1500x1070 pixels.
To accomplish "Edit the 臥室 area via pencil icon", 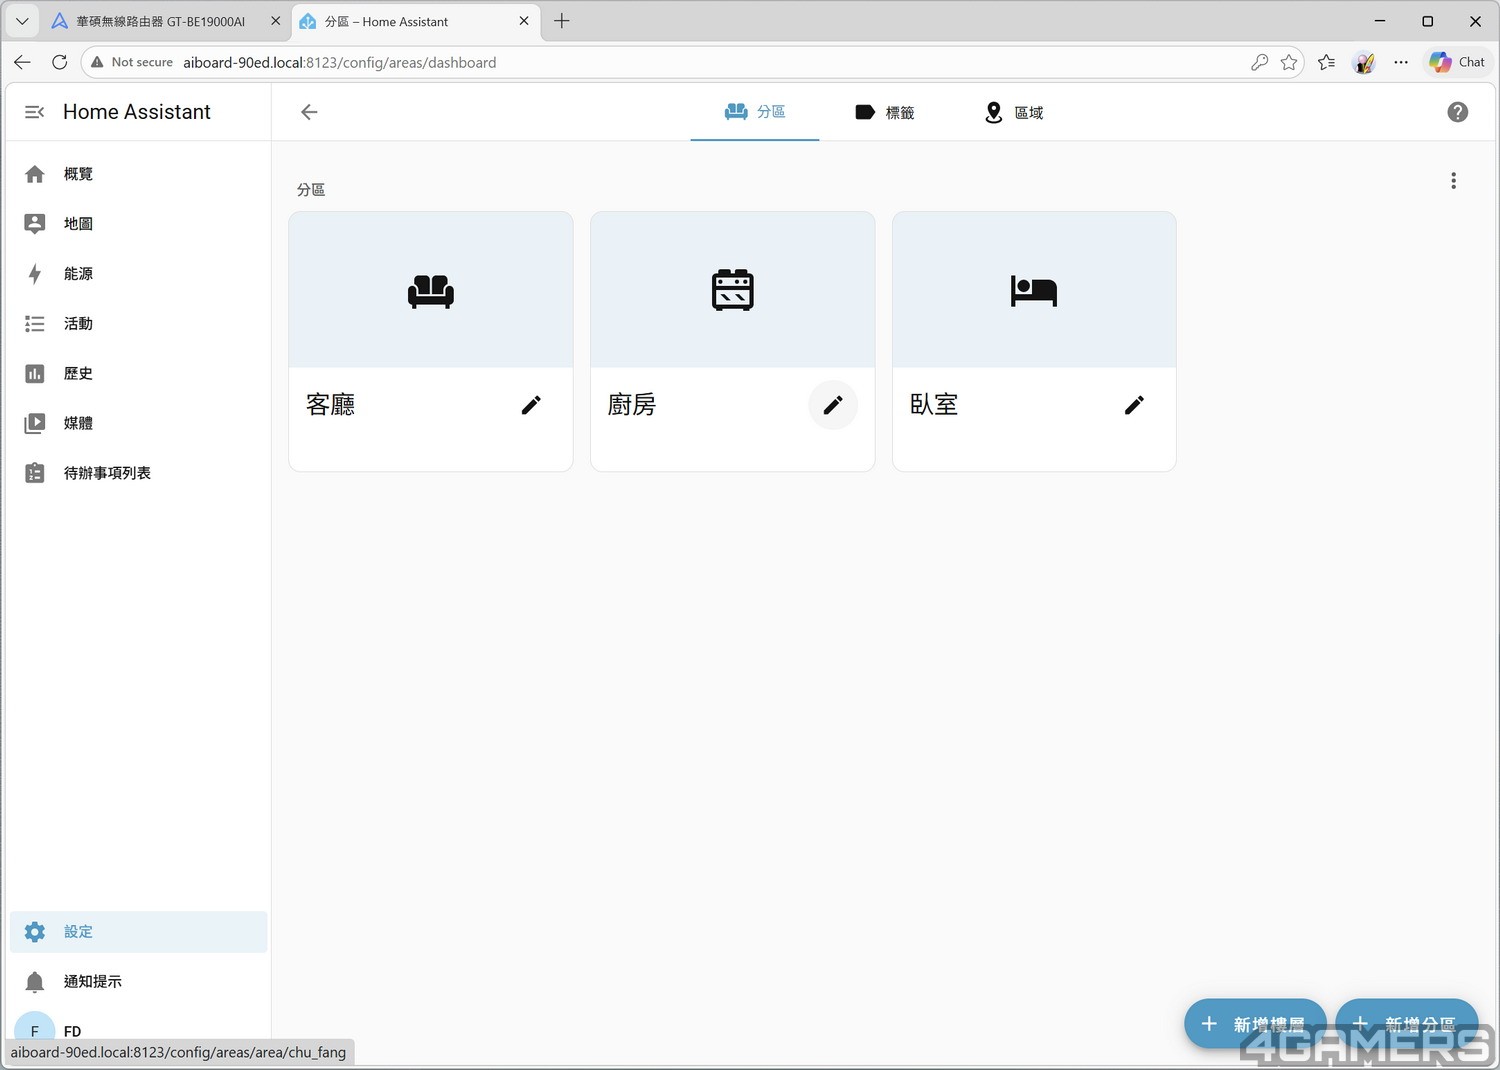I will coord(1134,405).
